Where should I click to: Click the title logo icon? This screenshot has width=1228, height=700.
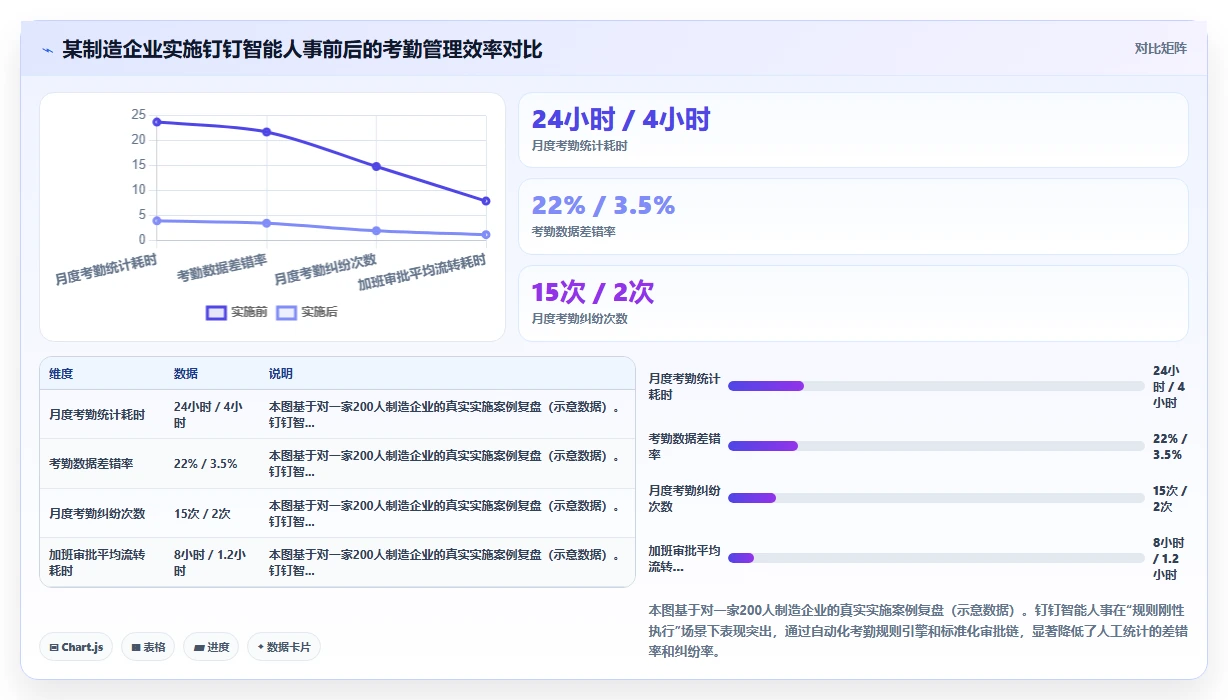[x=47, y=50]
